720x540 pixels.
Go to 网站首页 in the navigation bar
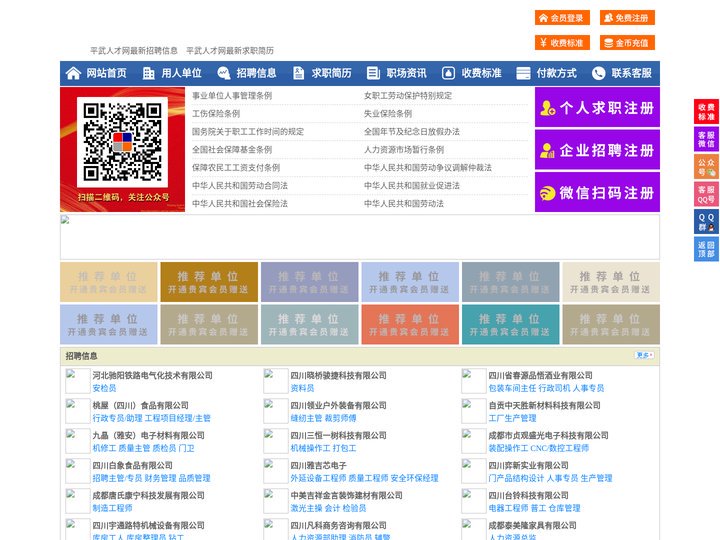107,73
